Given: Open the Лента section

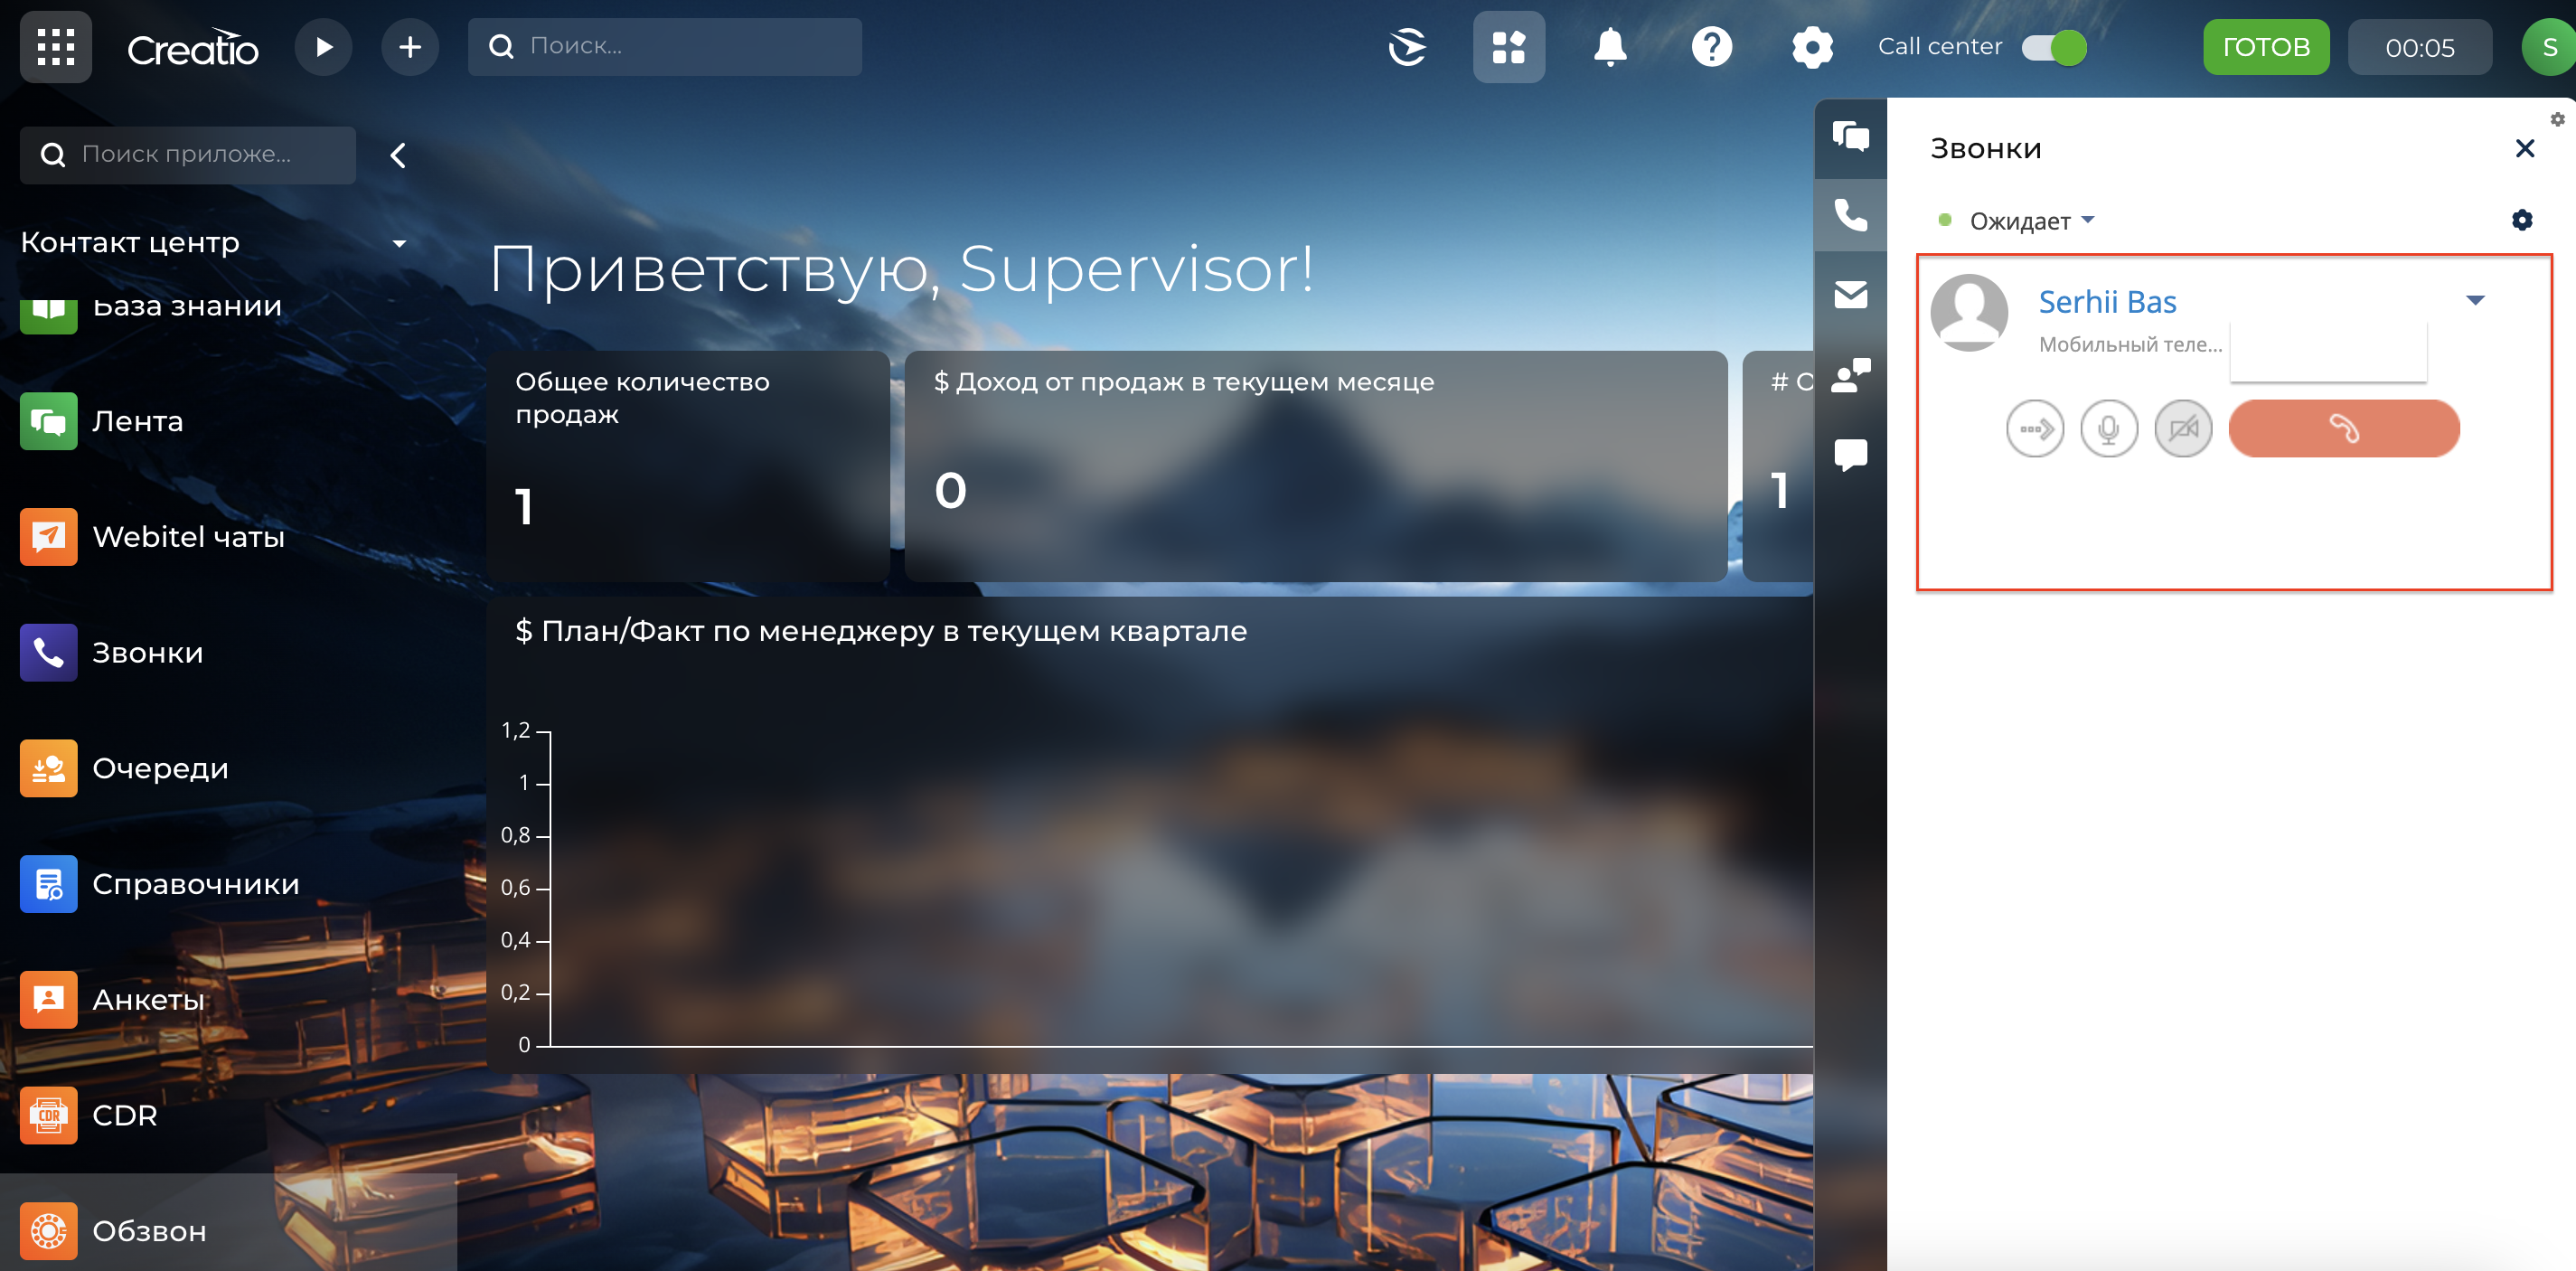Looking at the screenshot, I should (138, 421).
